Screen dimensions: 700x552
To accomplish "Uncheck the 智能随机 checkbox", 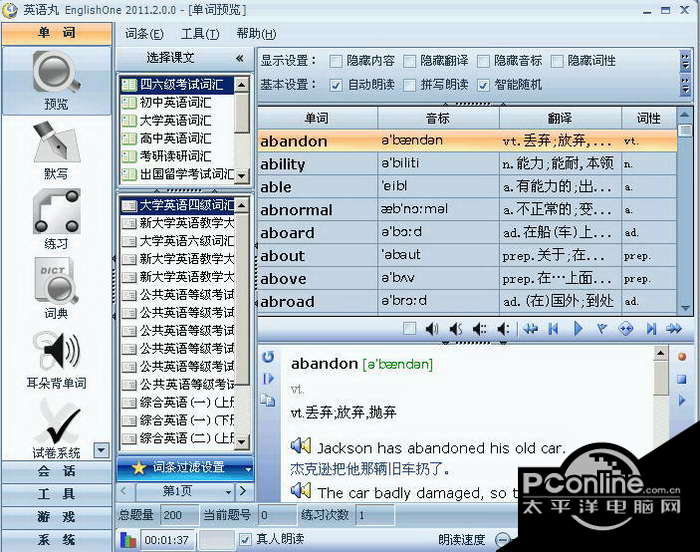I will pyautogui.click(x=483, y=85).
